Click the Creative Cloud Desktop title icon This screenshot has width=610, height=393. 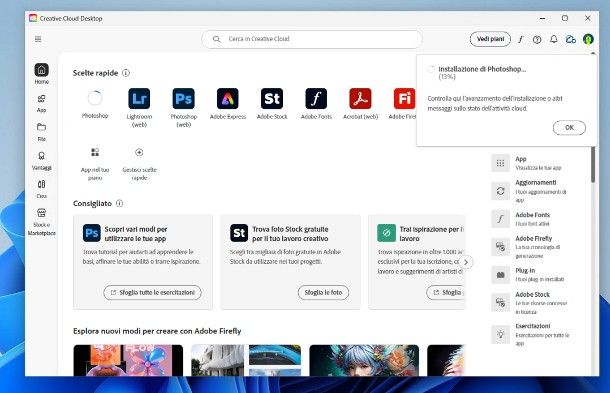point(33,18)
